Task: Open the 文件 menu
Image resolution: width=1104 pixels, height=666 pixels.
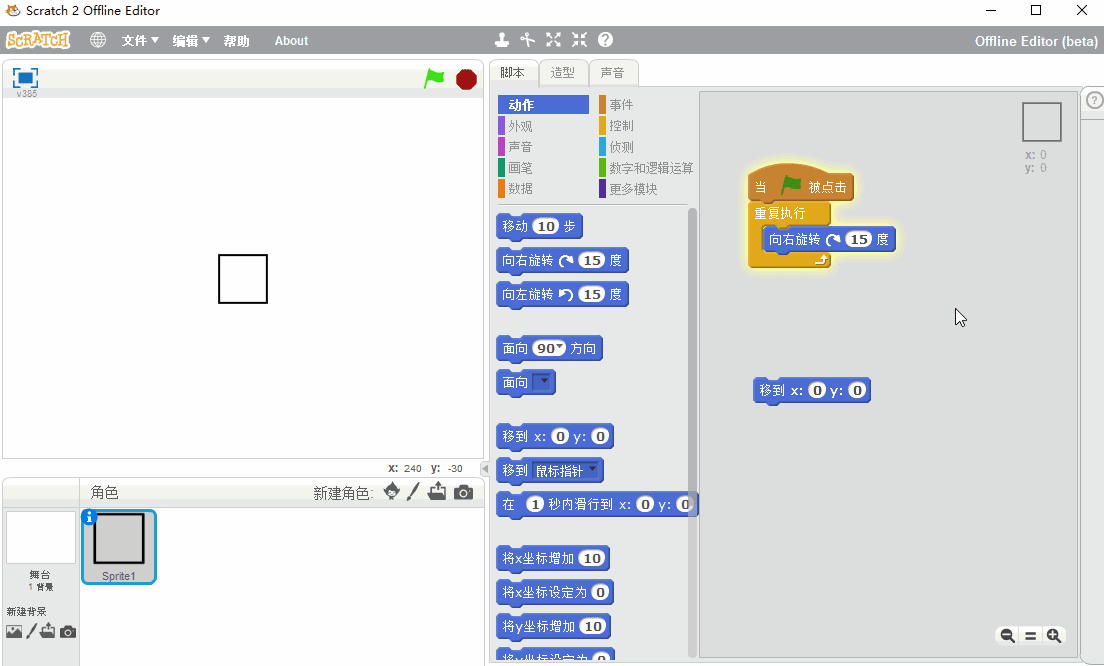Action: (x=140, y=41)
